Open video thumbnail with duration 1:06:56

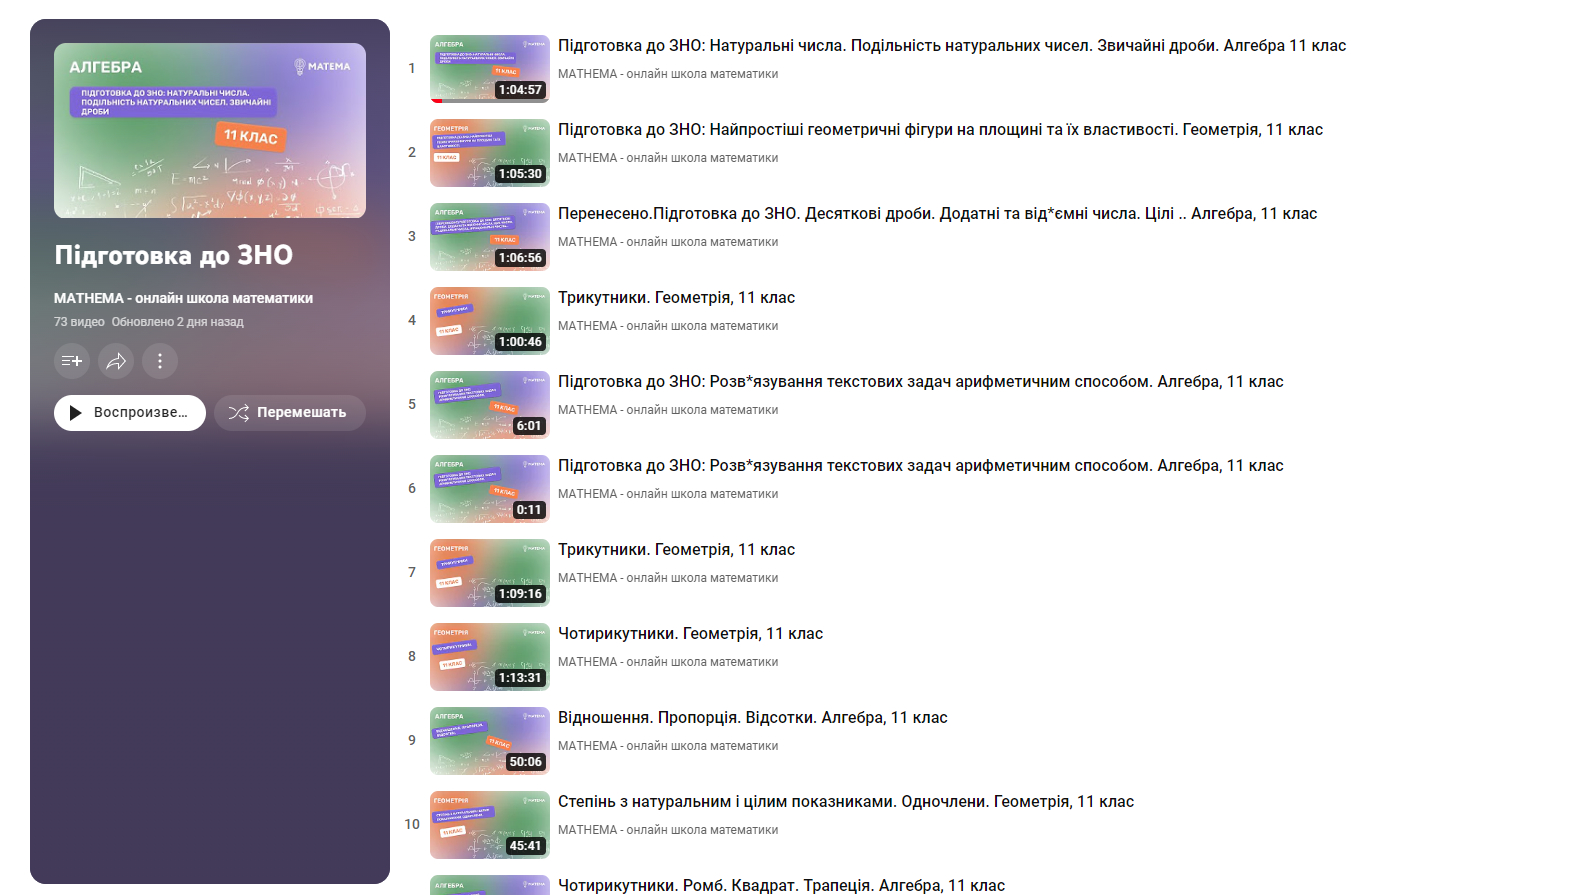[490, 237]
